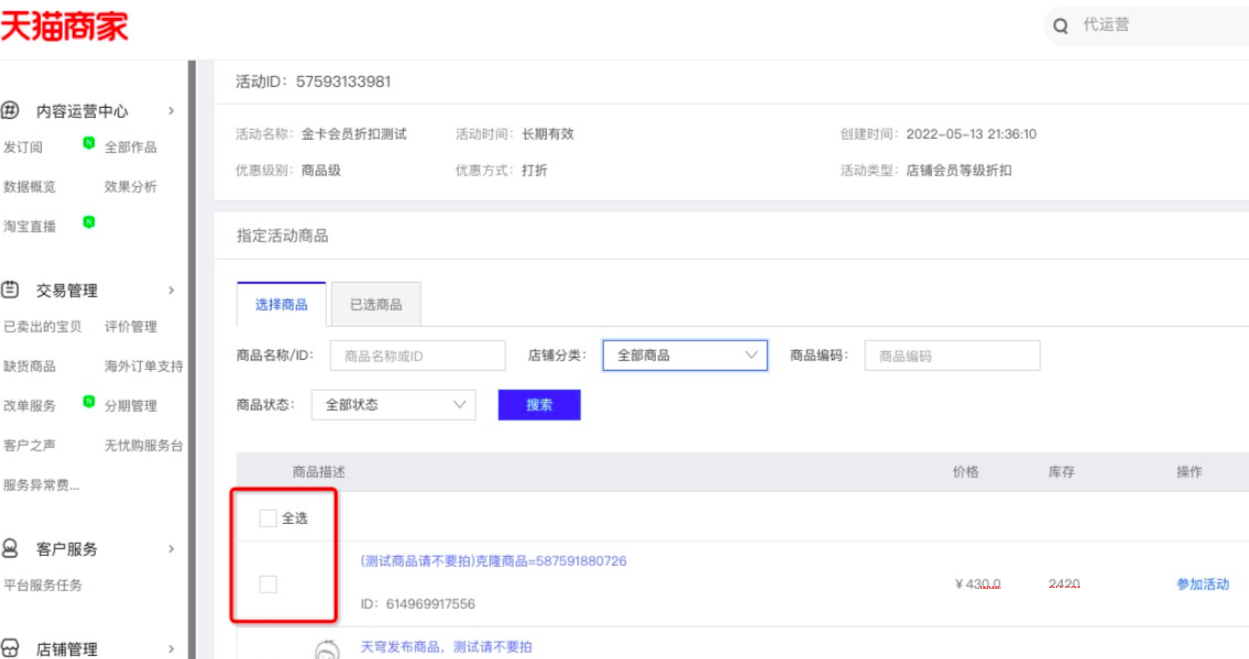This screenshot has width=1249, height=659.
Task: Open the 店铺分类 全部商品 dropdown
Action: [685, 355]
